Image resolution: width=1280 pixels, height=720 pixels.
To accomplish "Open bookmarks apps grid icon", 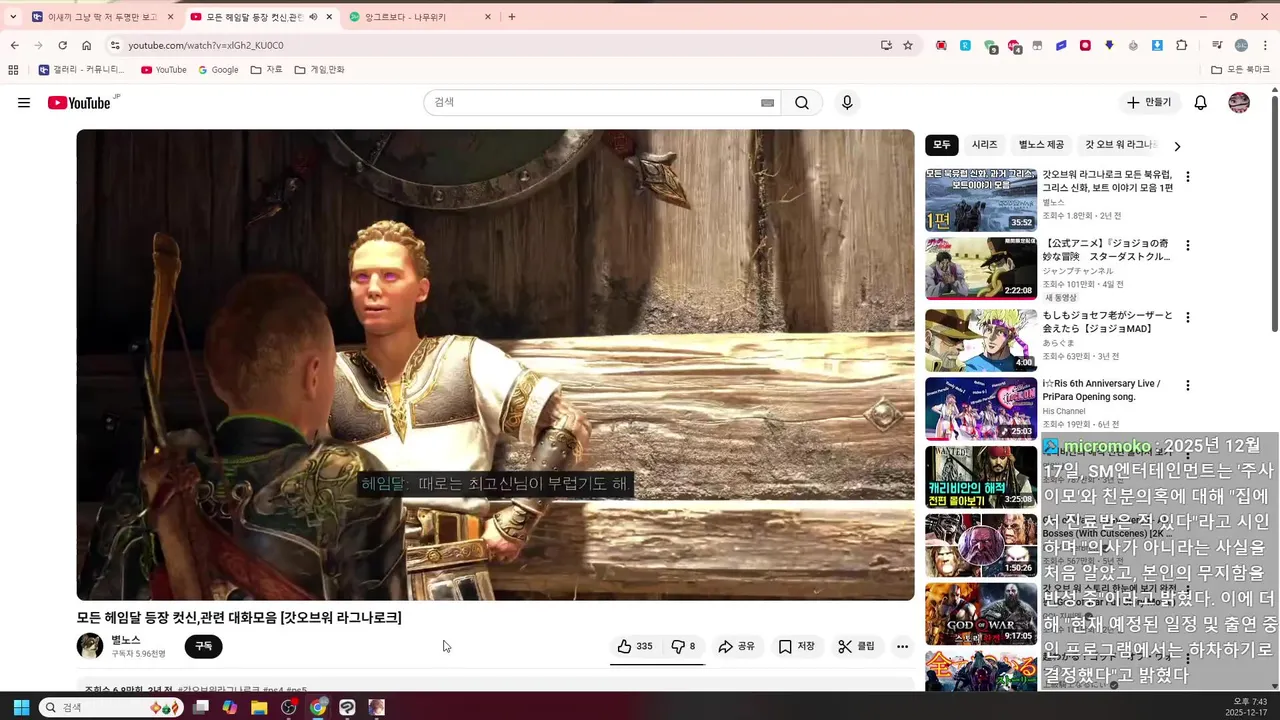I will click(13, 70).
